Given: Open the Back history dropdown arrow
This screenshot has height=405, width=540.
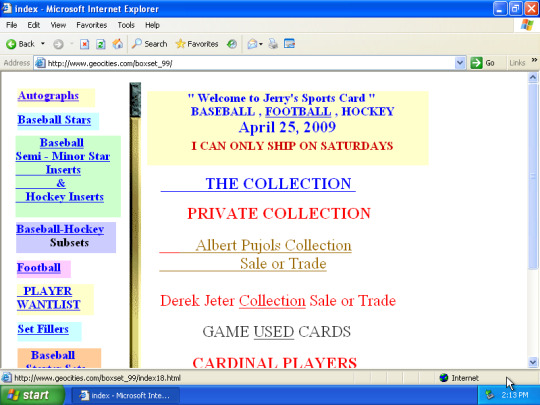Looking at the screenshot, I should [x=43, y=44].
